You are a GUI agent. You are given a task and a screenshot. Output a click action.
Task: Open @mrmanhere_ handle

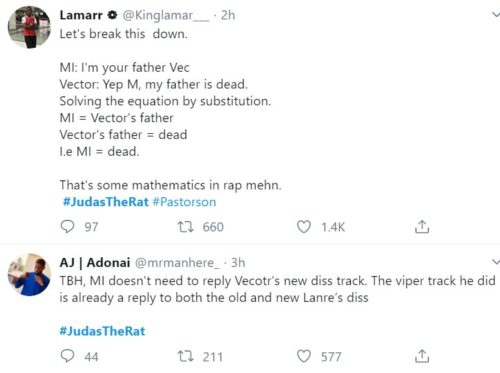(x=177, y=263)
